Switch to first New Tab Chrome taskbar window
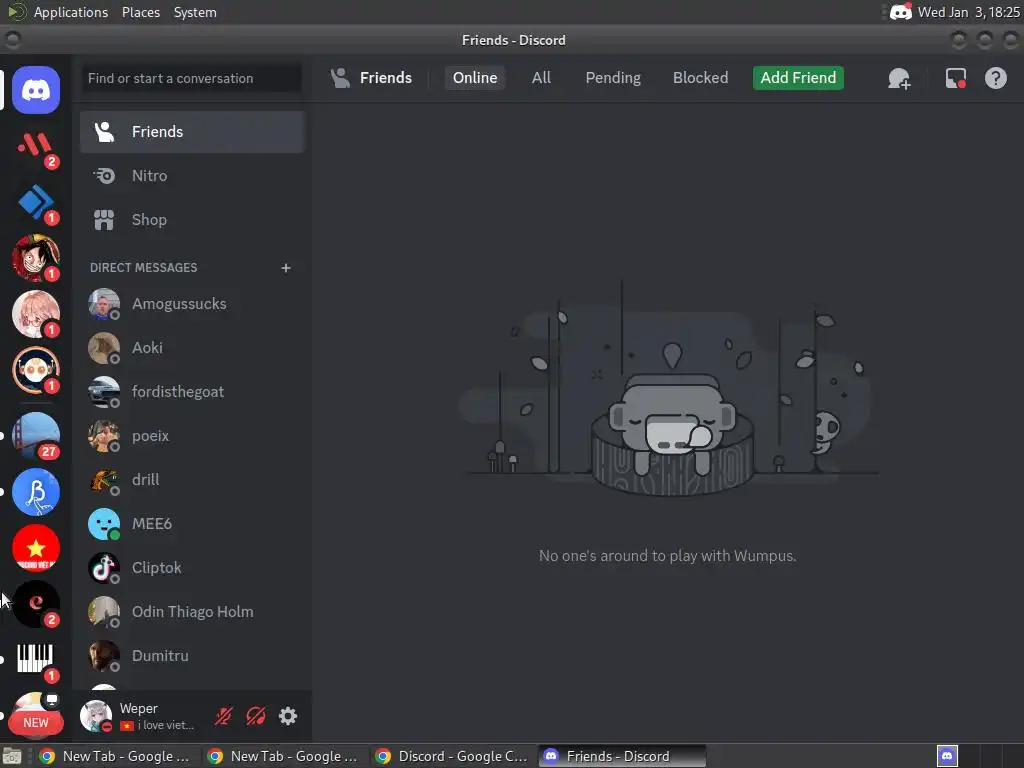 pyautogui.click(x=116, y=756)
